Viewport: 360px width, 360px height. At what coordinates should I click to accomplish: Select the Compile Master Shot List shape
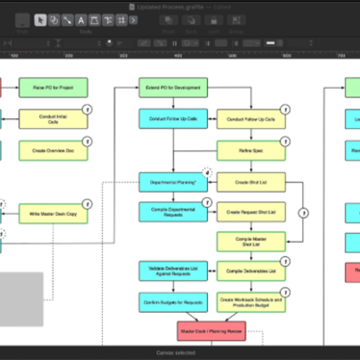(x=251, y=242)
